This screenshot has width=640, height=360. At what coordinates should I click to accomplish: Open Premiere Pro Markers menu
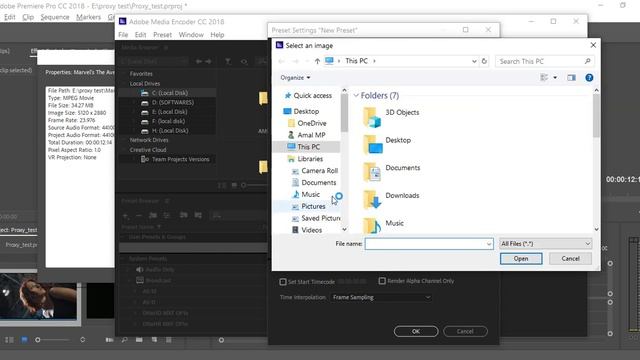88,17
